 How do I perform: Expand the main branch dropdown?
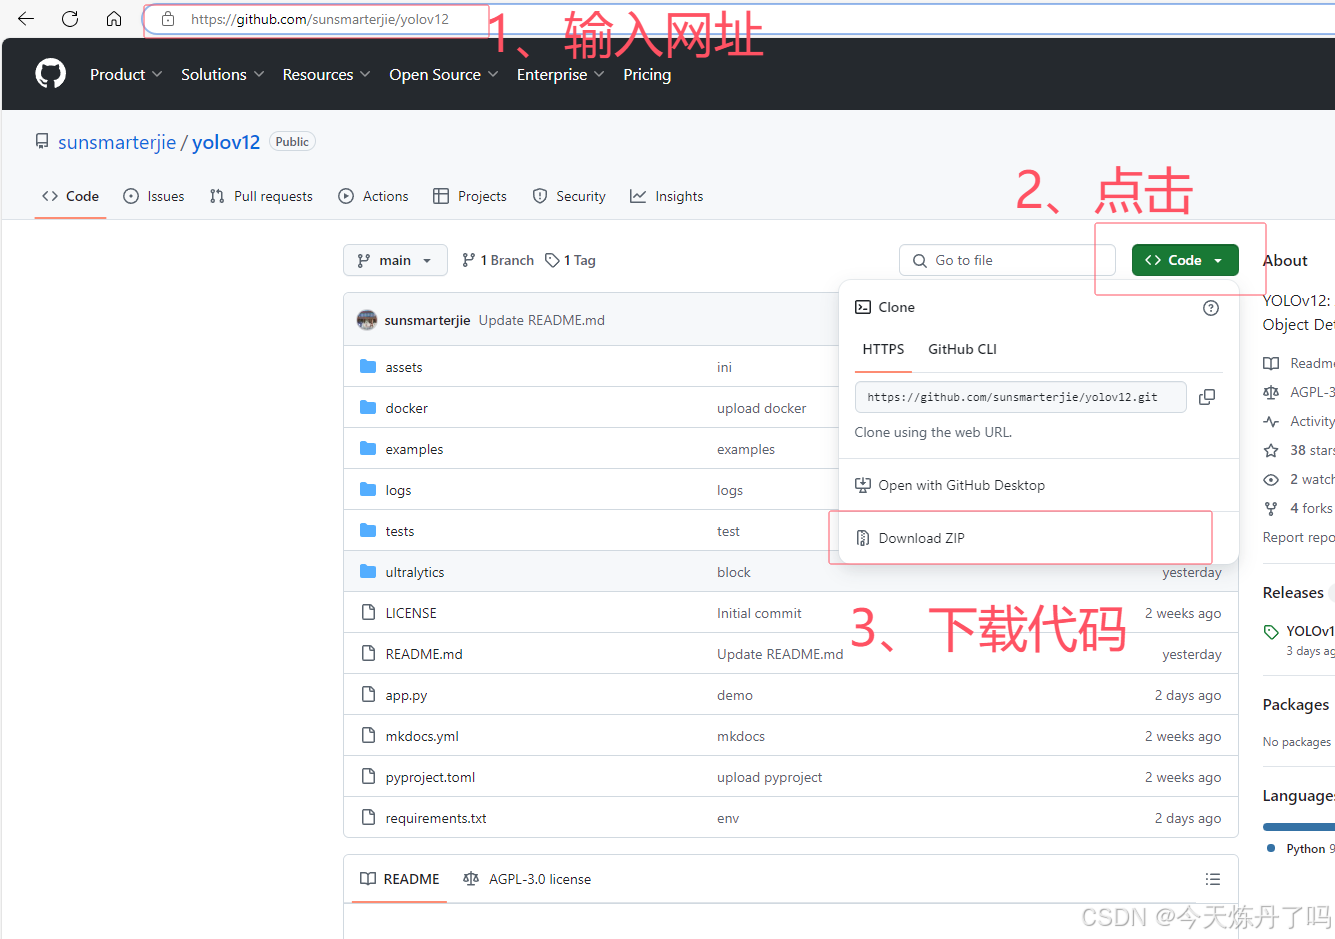[395, 260]
